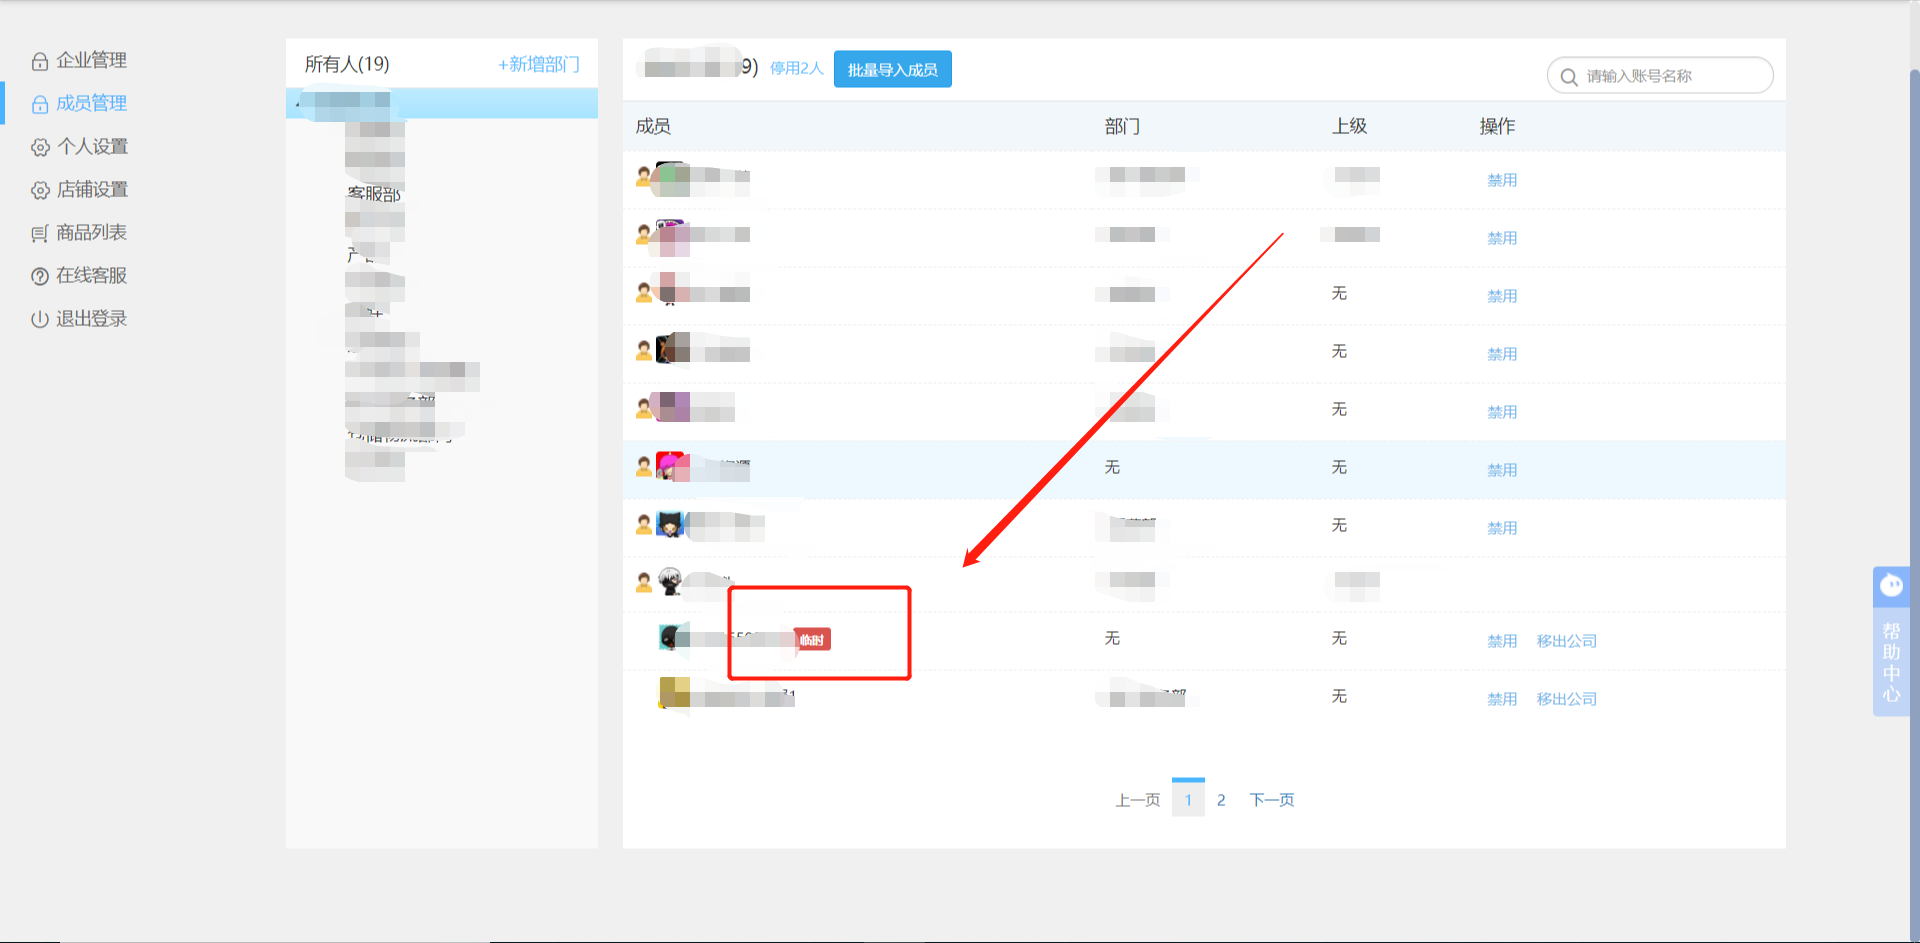
Task: Click the power icon beside 退出登录
Action: [x=40, y=320]
